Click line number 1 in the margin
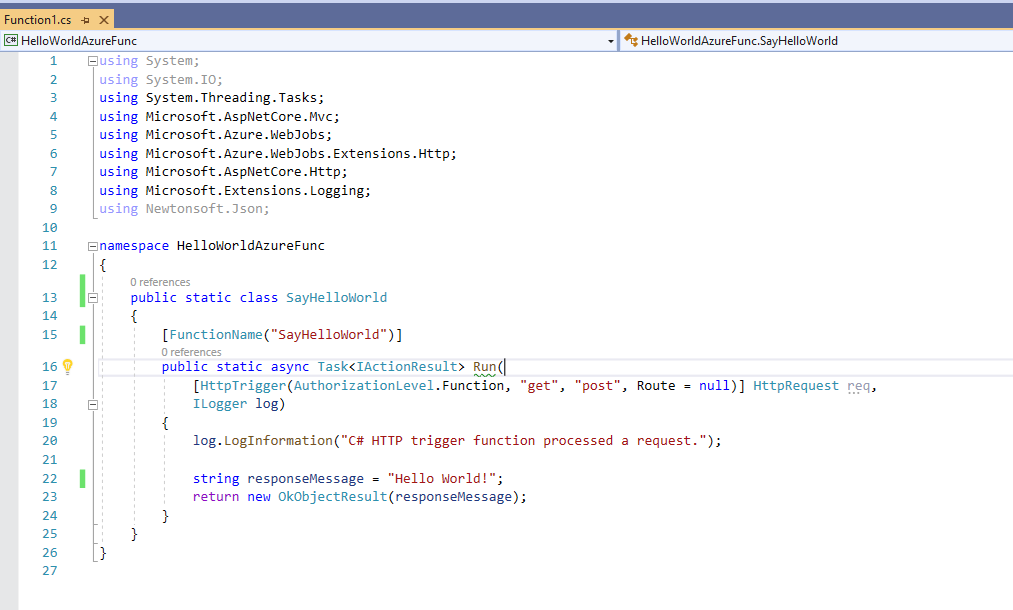Viewport: 1013px width, 610px height. click(x=54, y=61)
